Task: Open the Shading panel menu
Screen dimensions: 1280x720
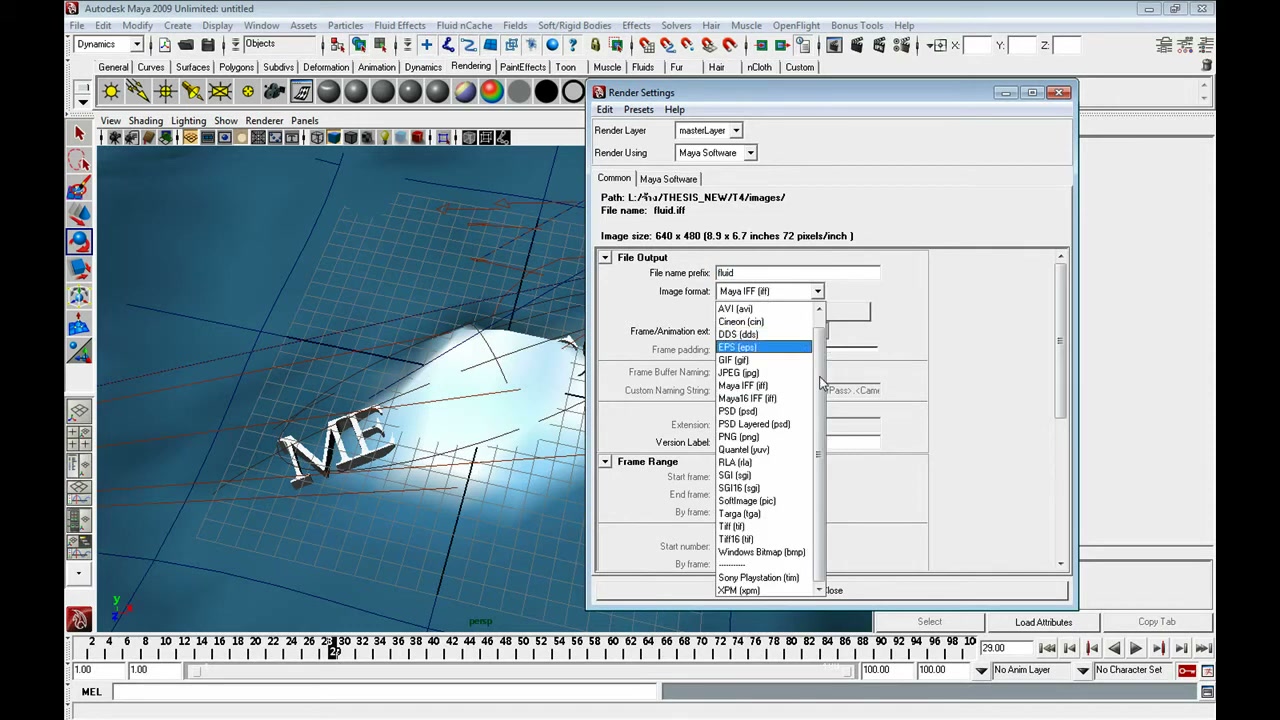Action: 145,121
